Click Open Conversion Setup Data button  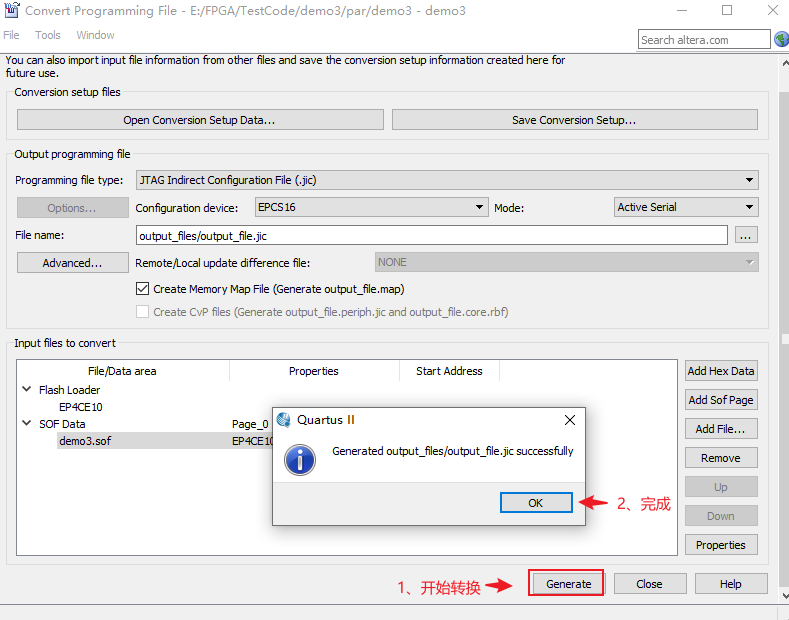click(200, 120)
